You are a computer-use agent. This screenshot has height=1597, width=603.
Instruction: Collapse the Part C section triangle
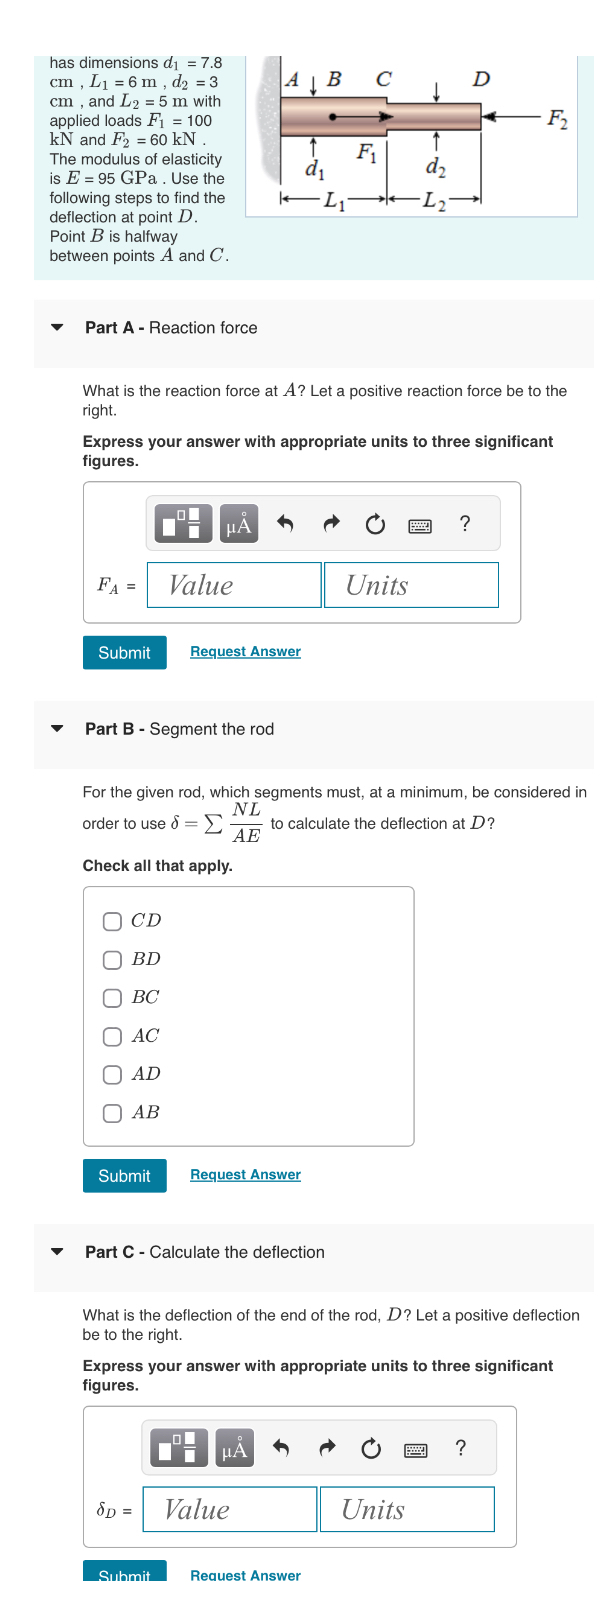point(57,1251)
